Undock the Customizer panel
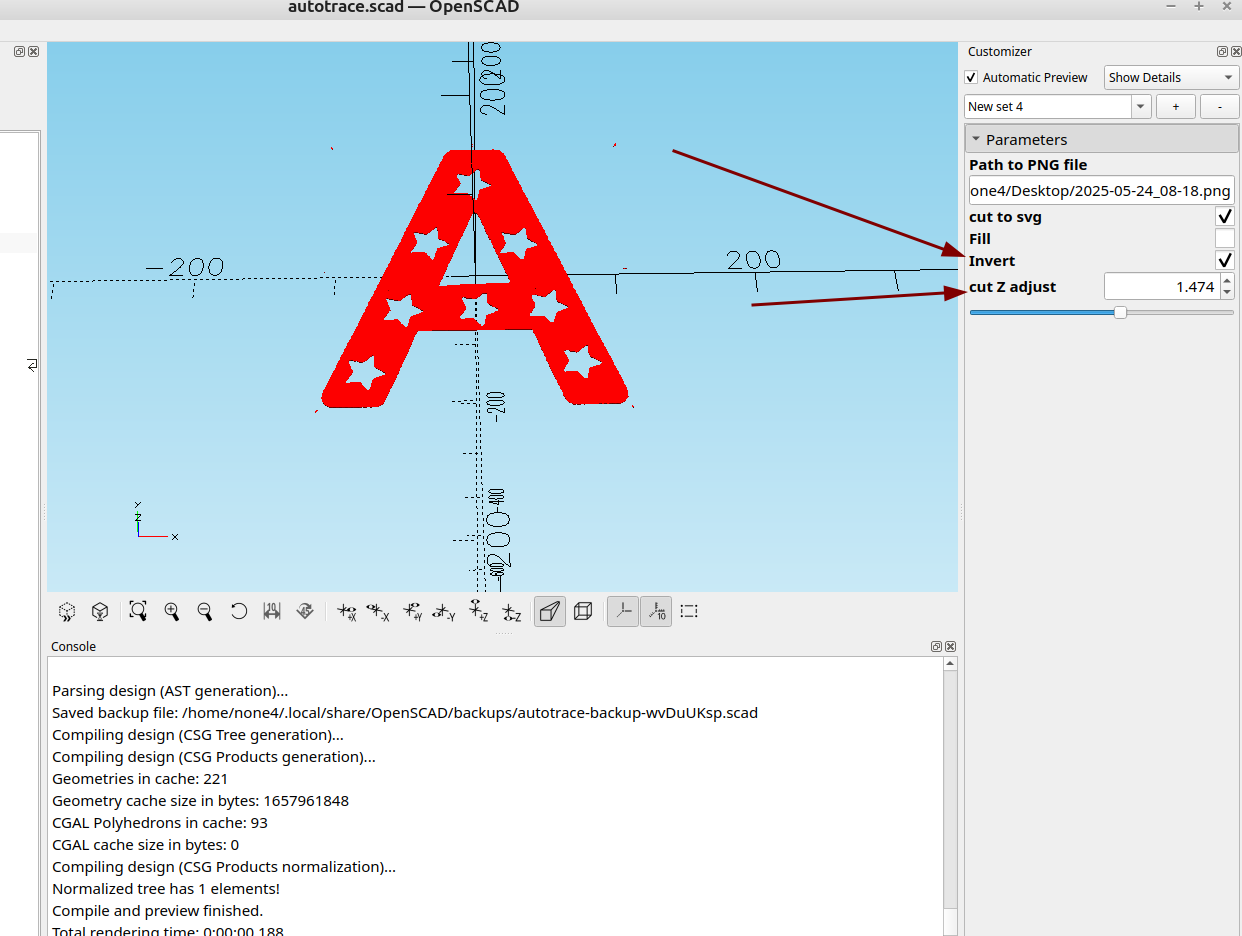Viewport: 1242px width, 936px height. pyautogui.click(x=1222, y=52)
